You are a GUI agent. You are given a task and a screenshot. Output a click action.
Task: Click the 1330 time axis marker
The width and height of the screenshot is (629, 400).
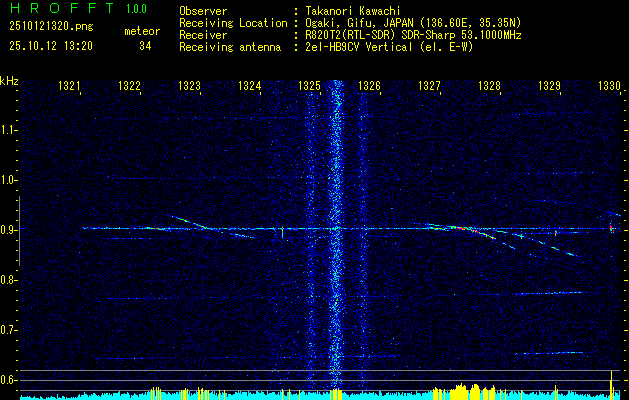[609, 85]
